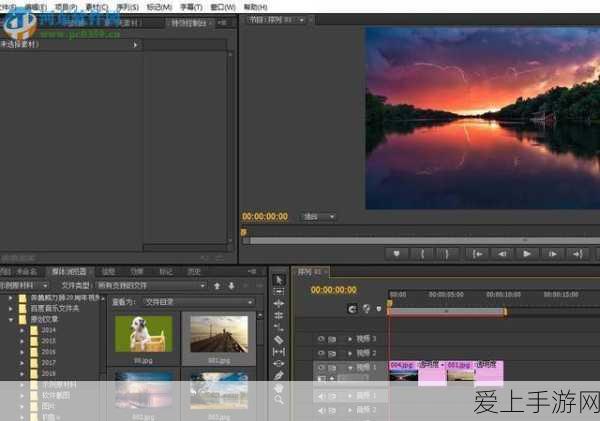Open the 序列(S) Sequence menu
This screenshot has height=421, width=600.
click(x=127, y=7)
